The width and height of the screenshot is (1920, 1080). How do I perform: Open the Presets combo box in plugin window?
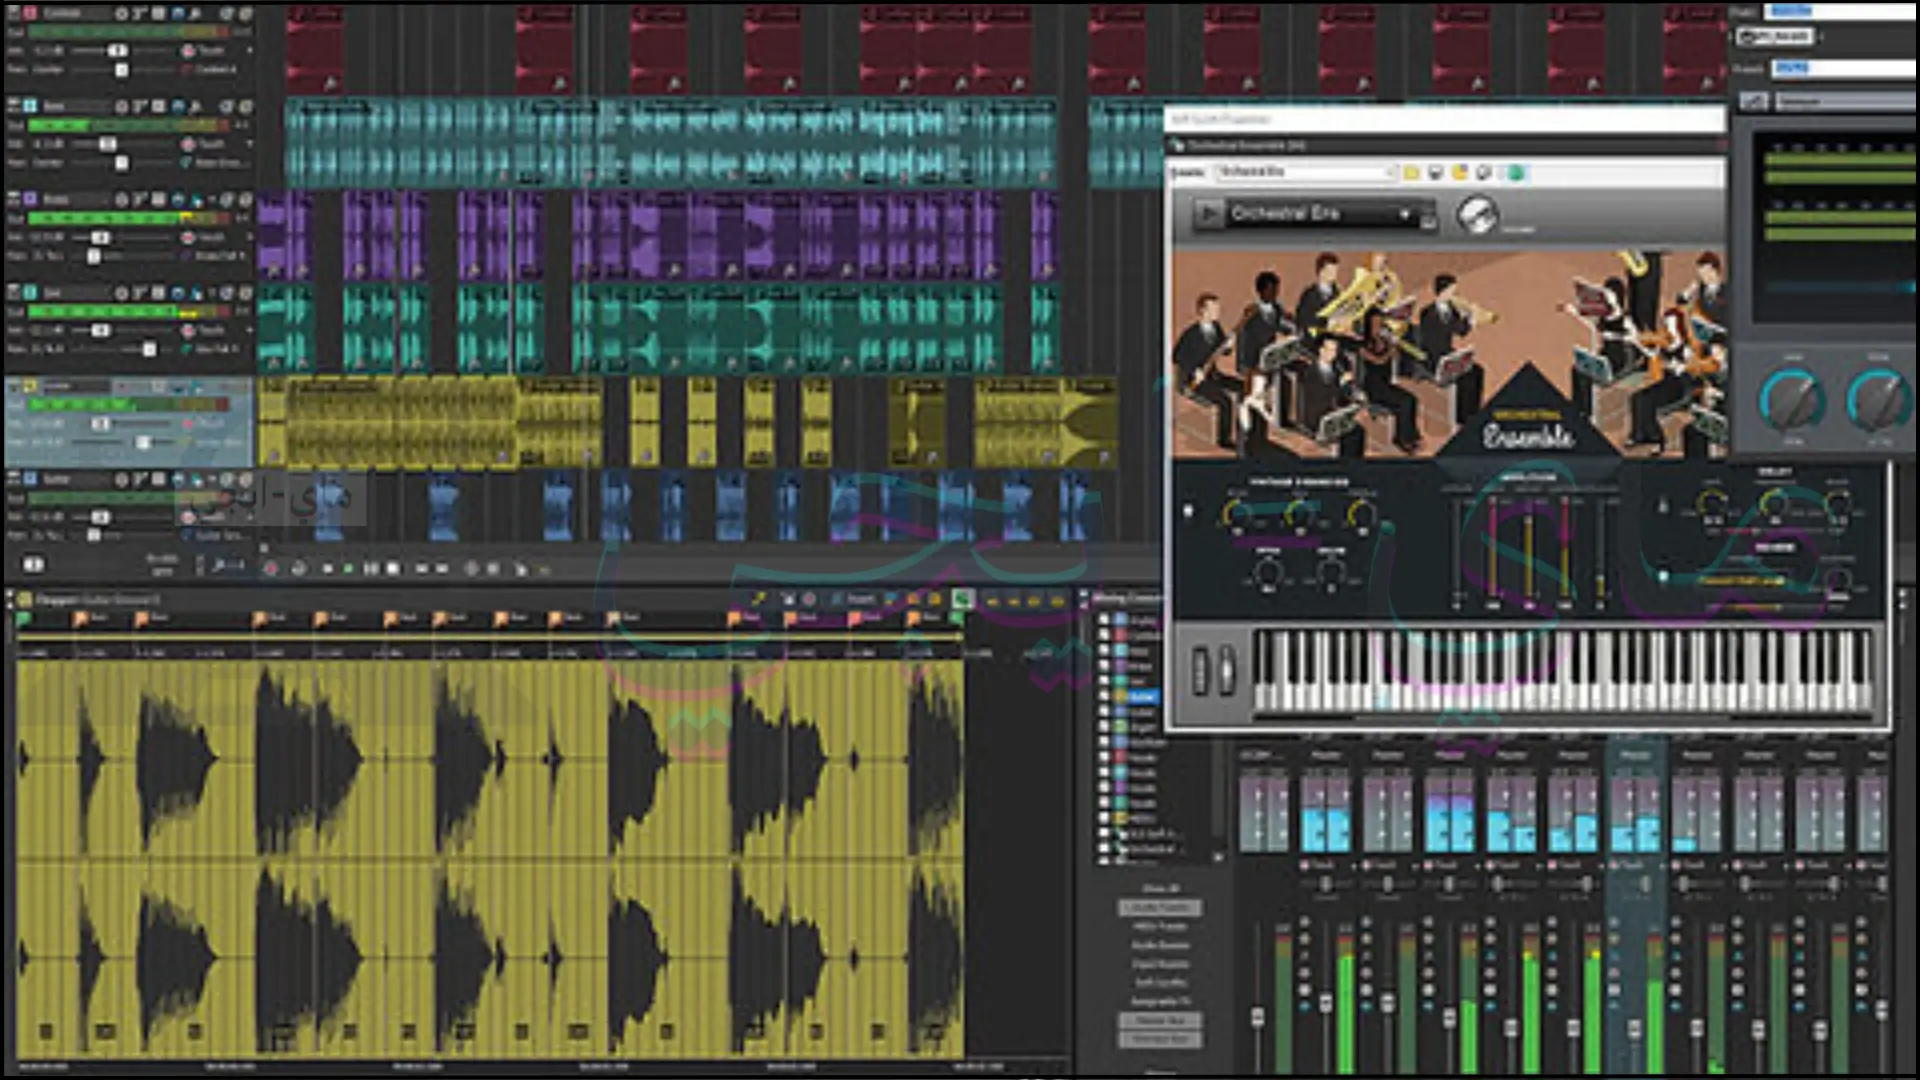(x=1306, y=172)
